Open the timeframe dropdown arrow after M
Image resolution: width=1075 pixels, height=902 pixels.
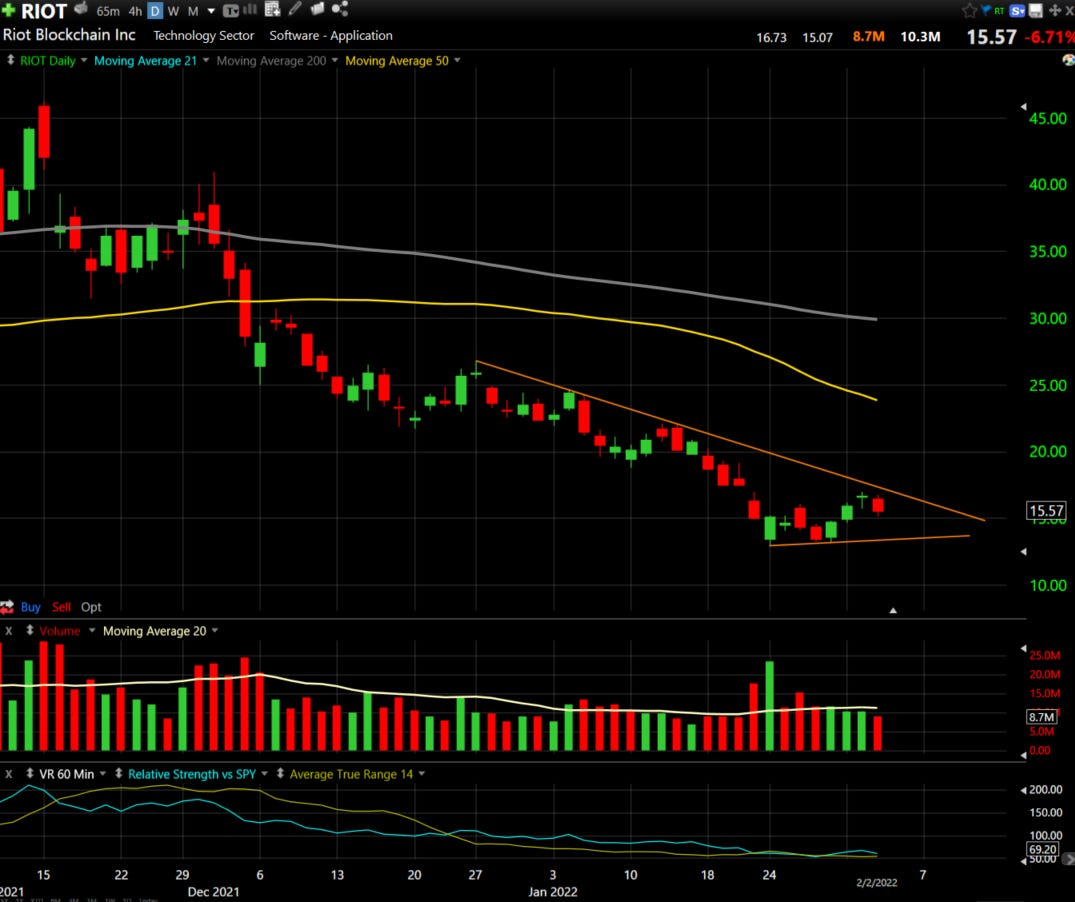[x=211, y=11]
